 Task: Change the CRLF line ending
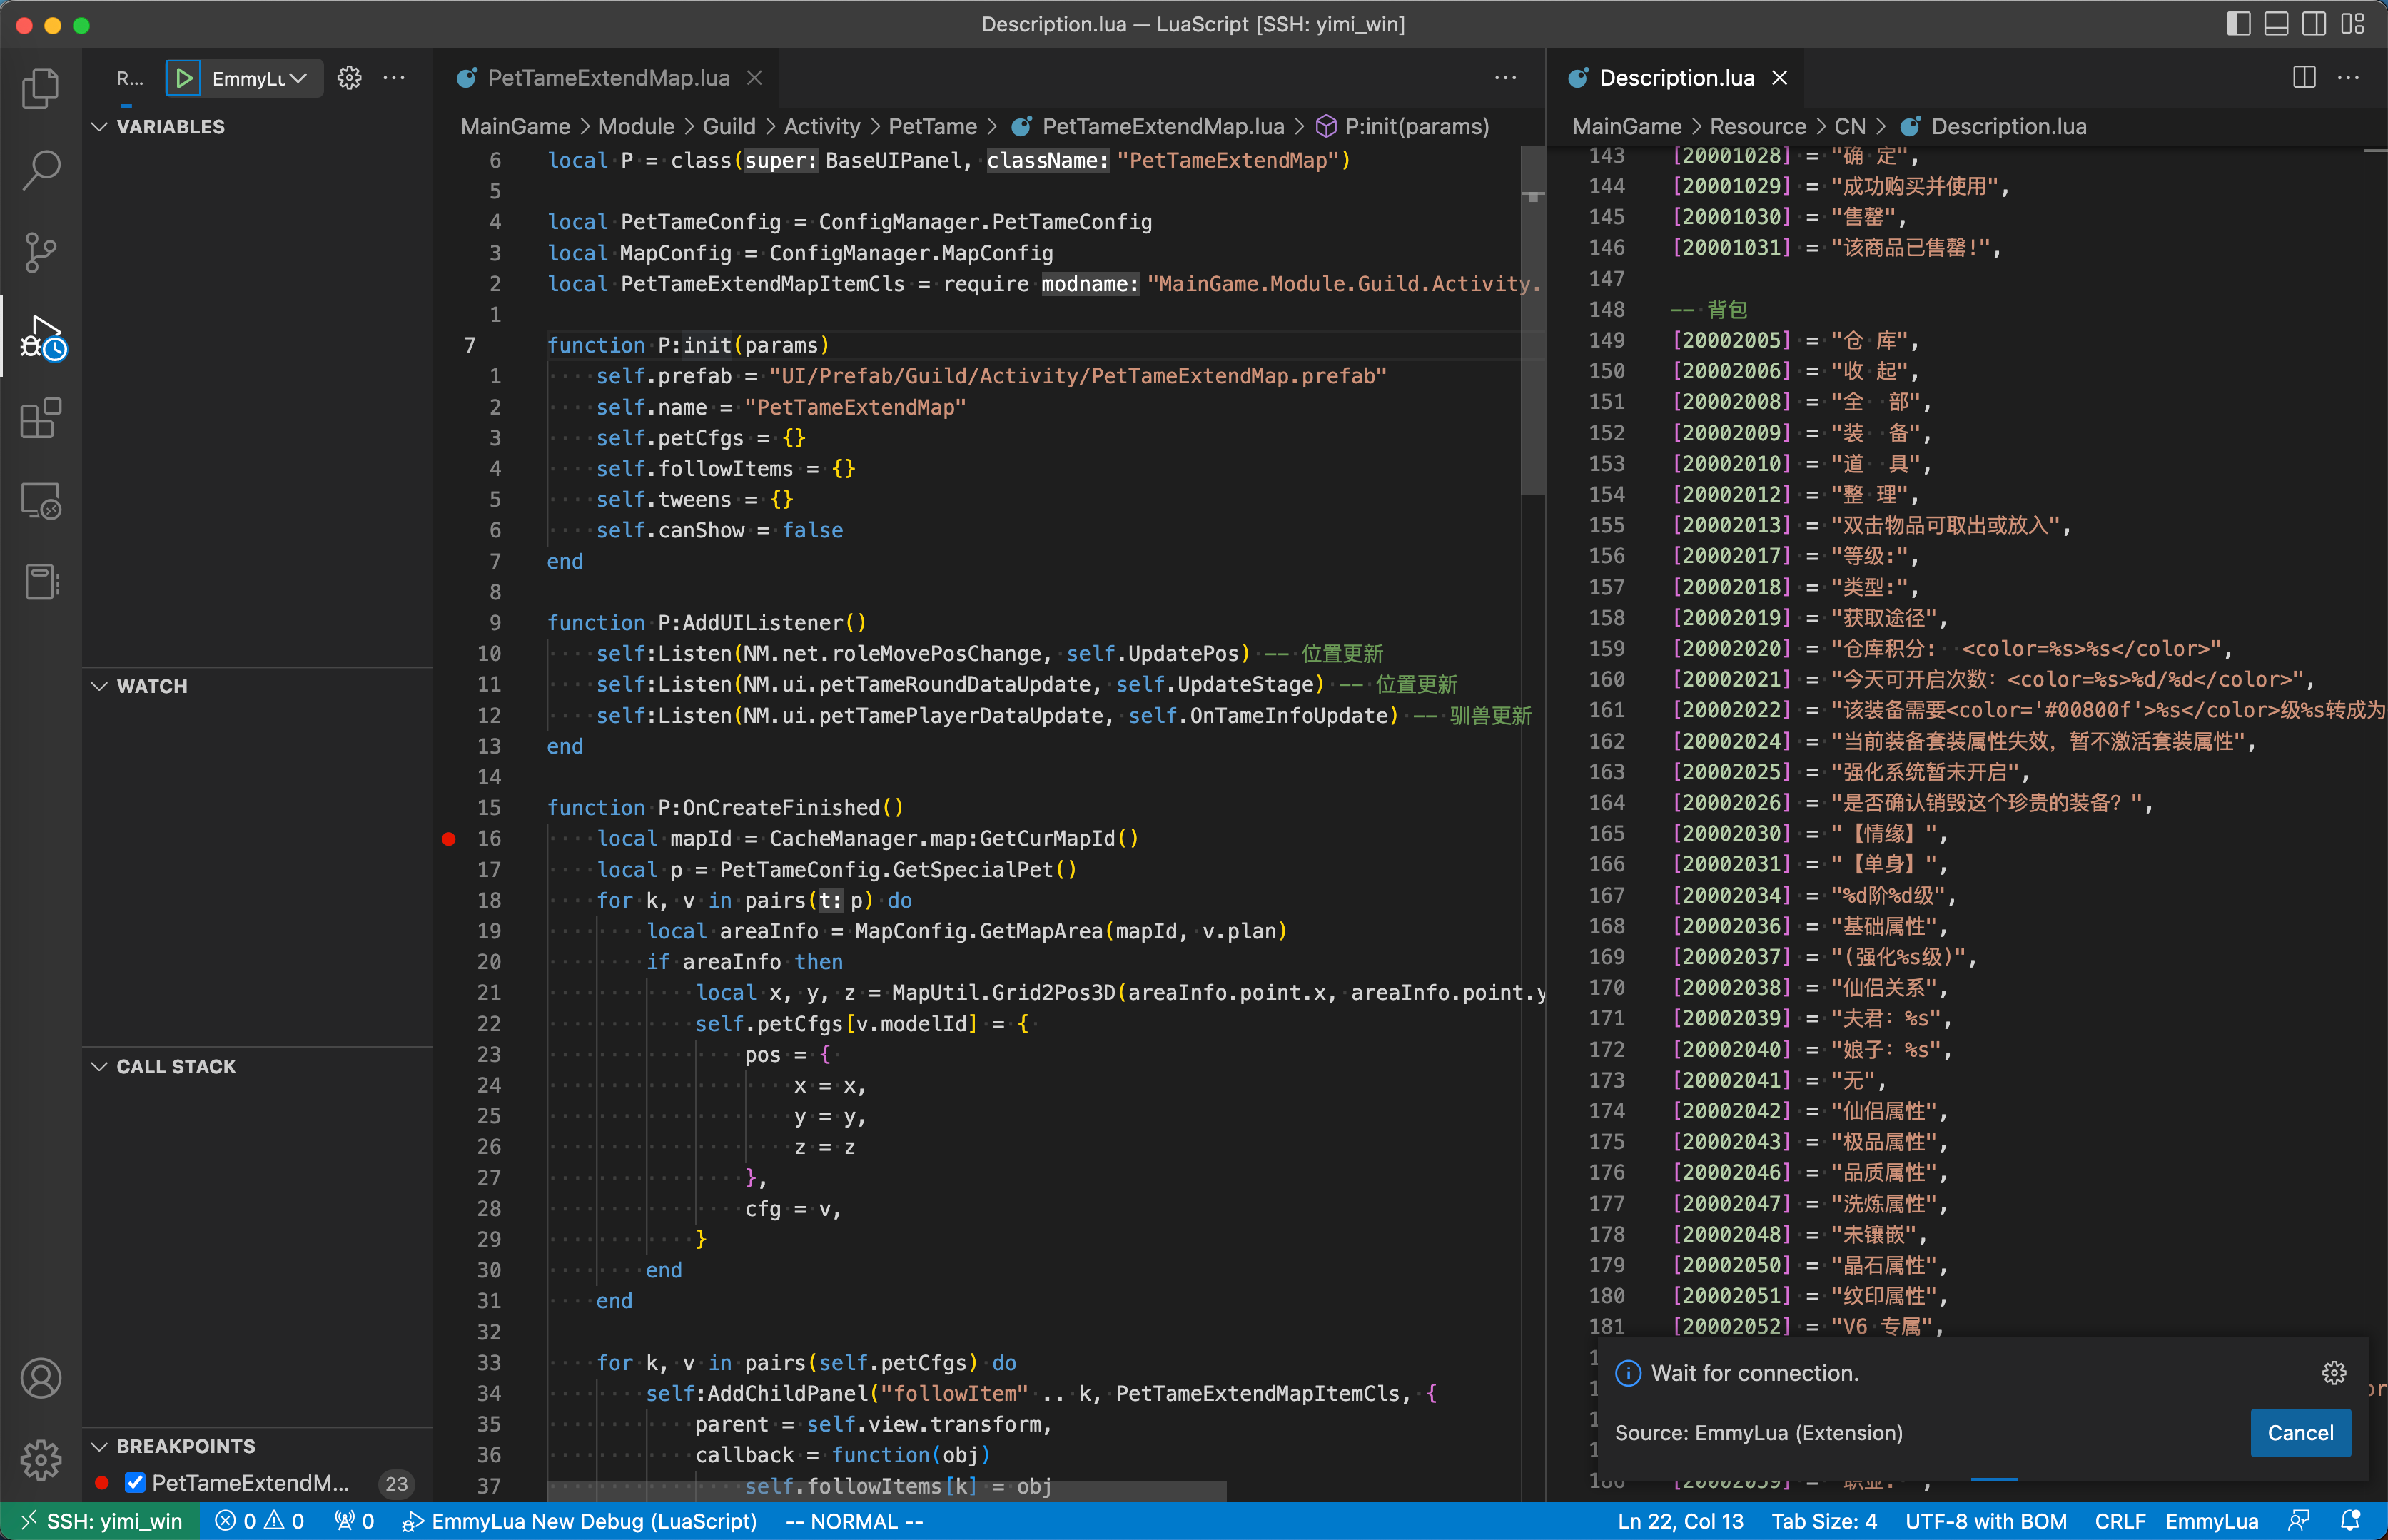(x=2119, y=1521)
